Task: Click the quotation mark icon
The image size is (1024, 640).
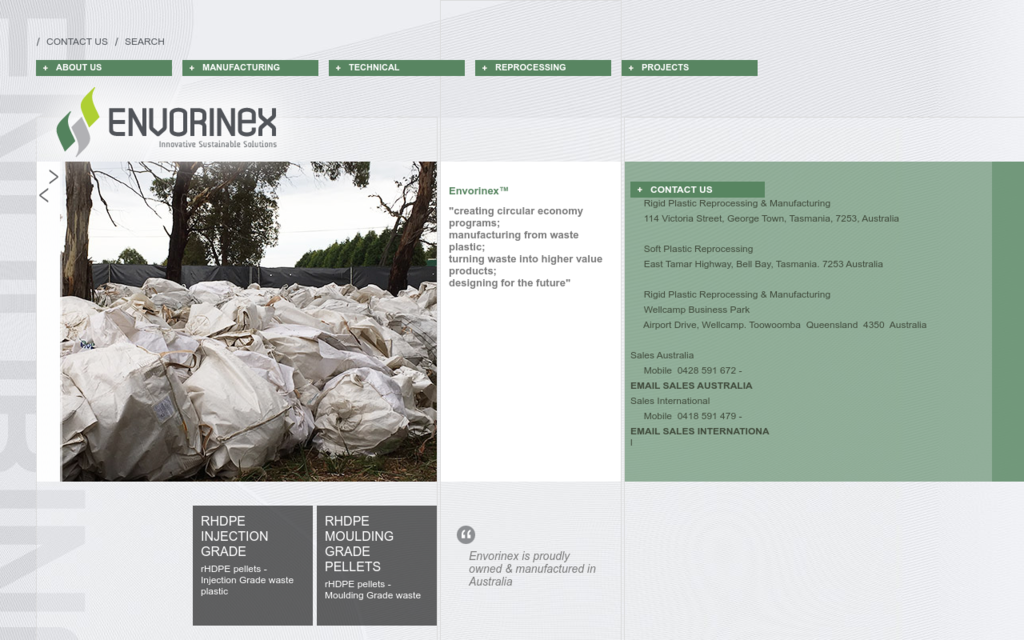Action: pos(466,535)
